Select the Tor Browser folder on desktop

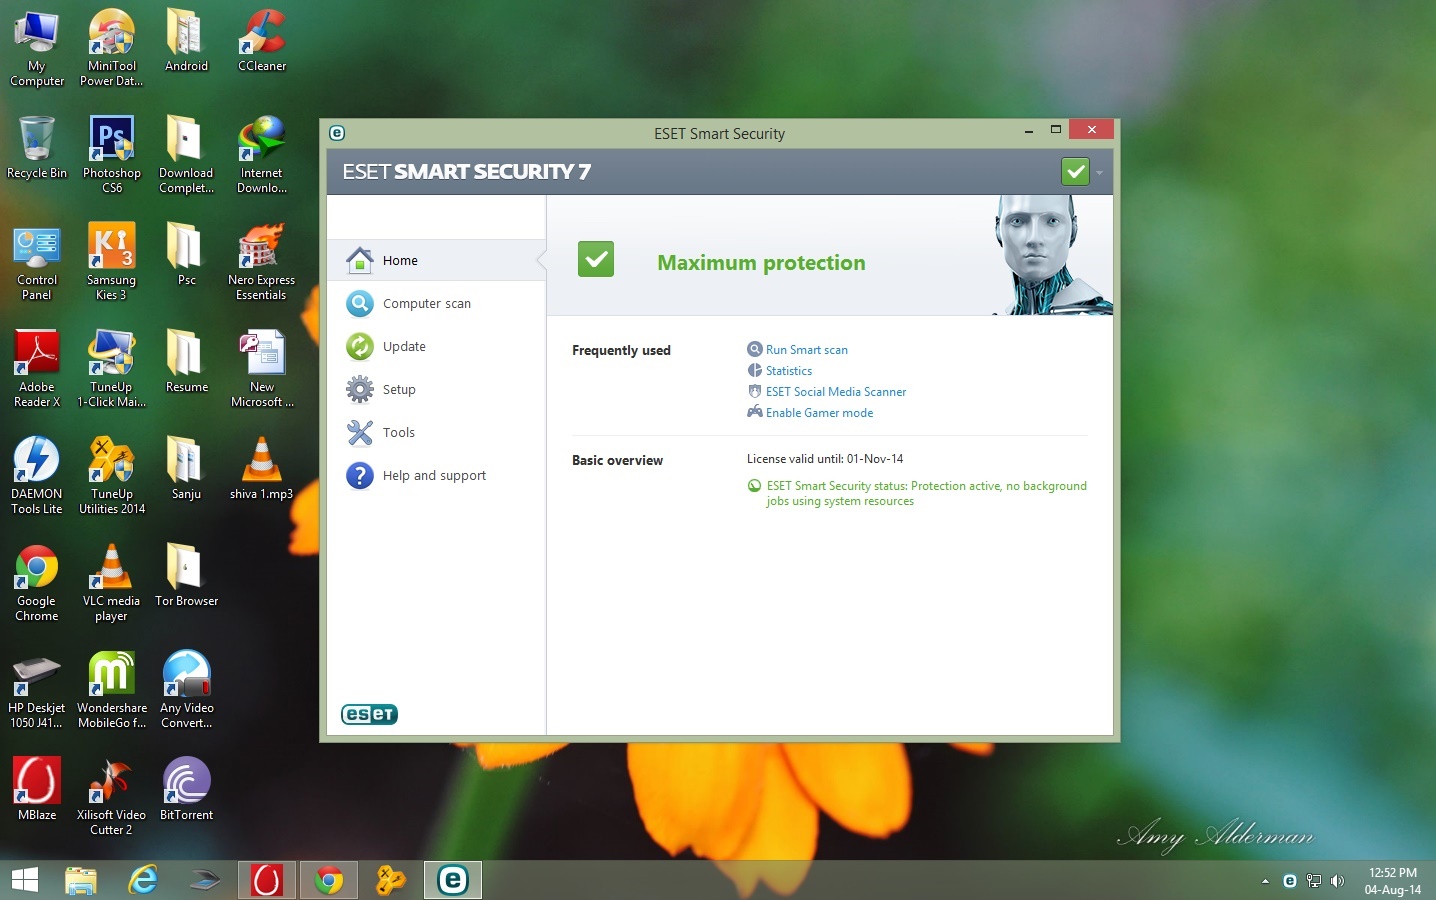[x=187, y=576]
